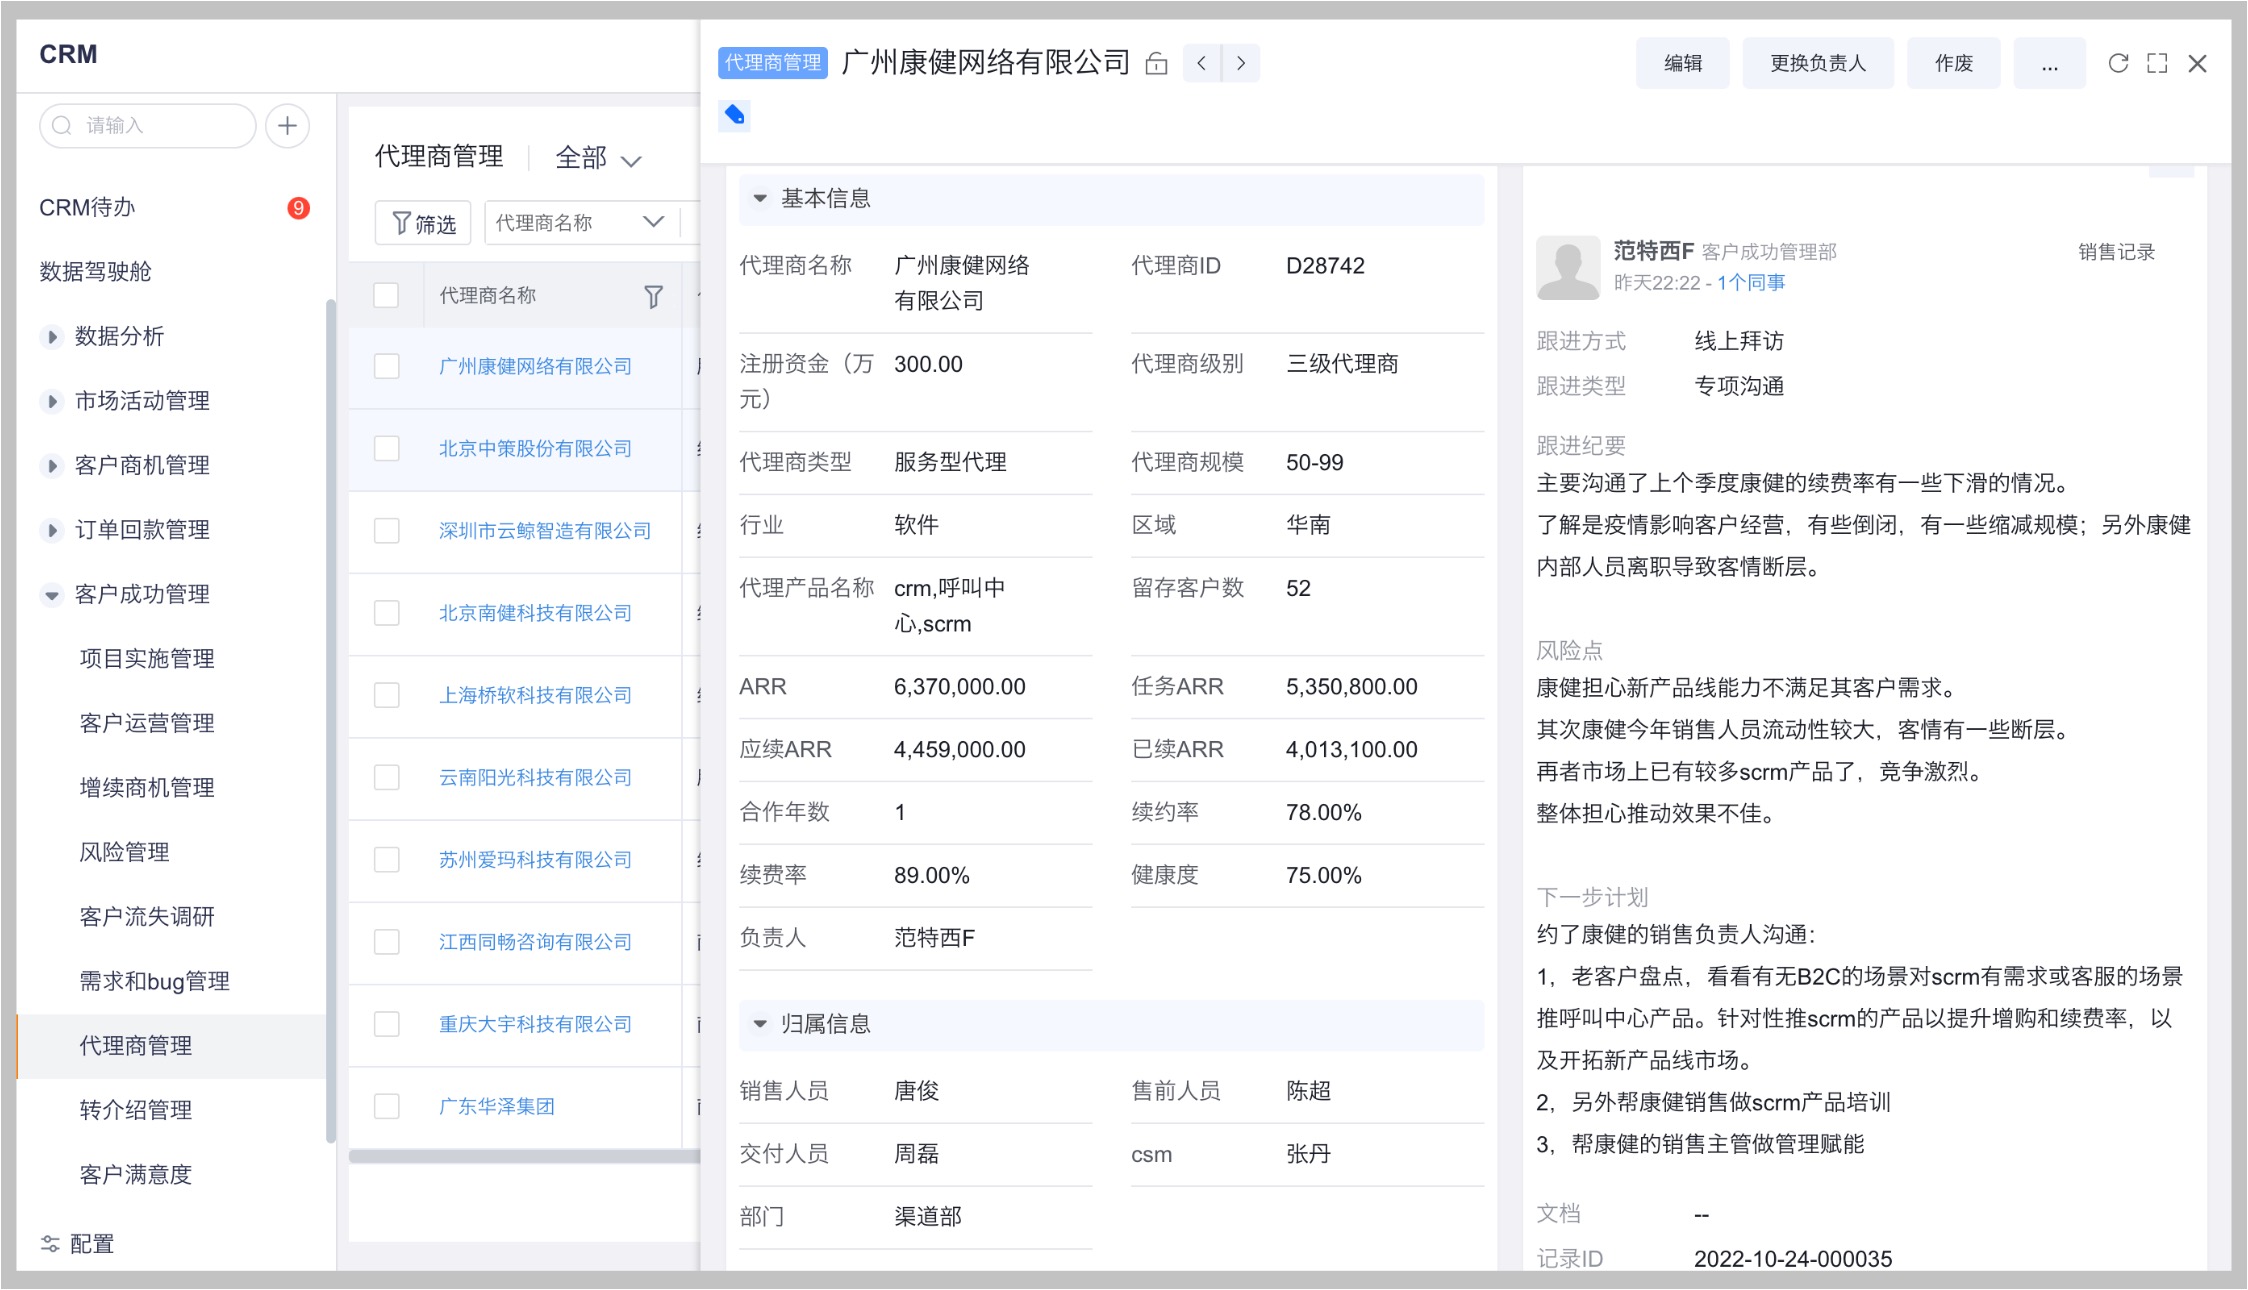Click the 作废 button
2248x1290 pixels.
tap(1954, 63)
